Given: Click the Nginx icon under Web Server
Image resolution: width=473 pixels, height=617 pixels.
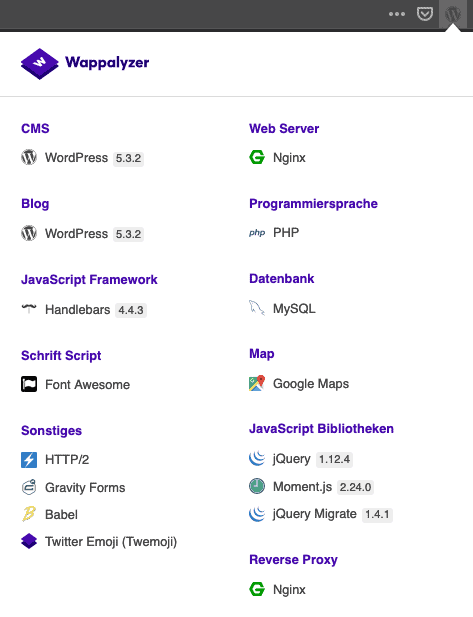Looking at the screenshot, I should click(257, 157).
